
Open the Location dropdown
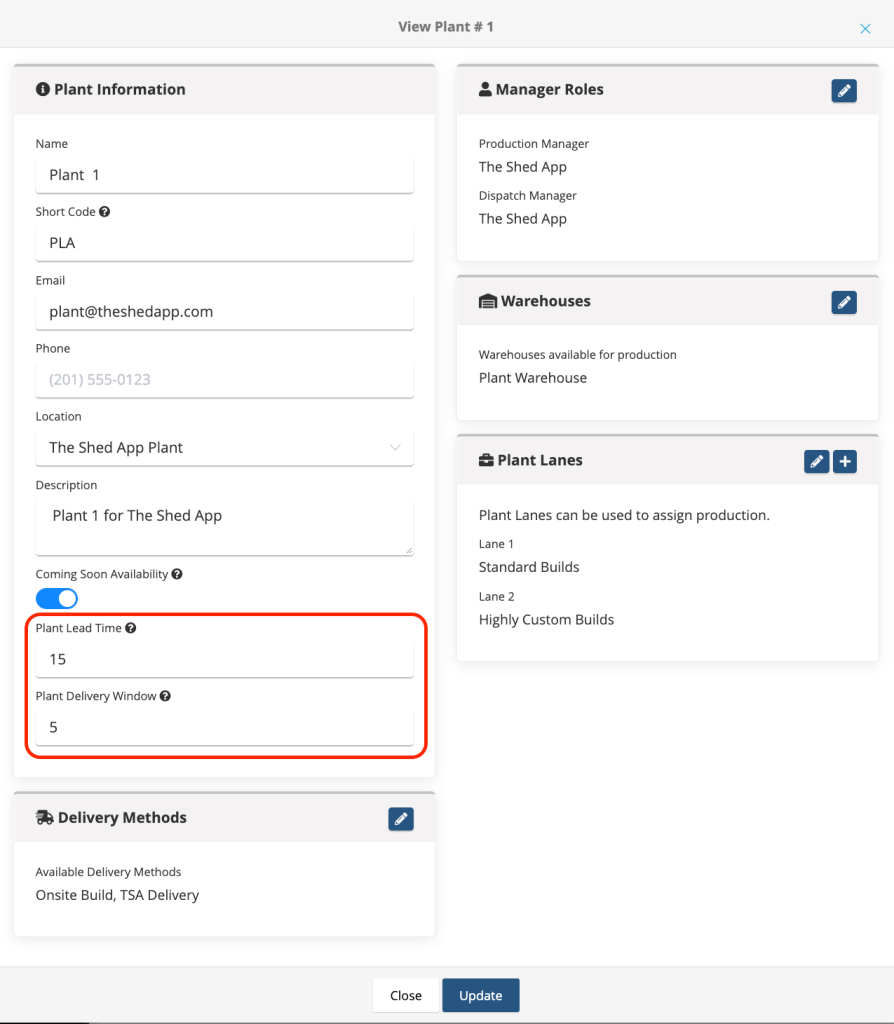[x=224, y=447]
